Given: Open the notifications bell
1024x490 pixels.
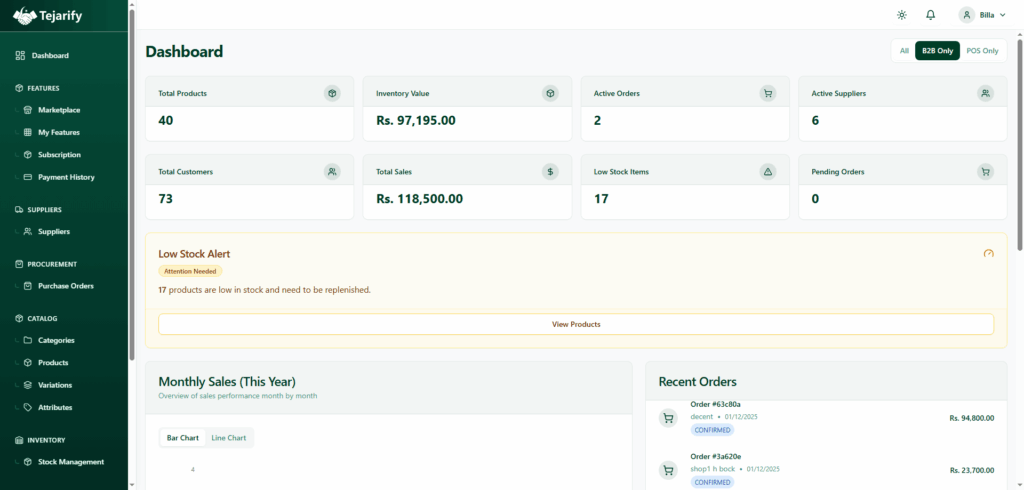Looking at the screenshot, I should 931,15.
